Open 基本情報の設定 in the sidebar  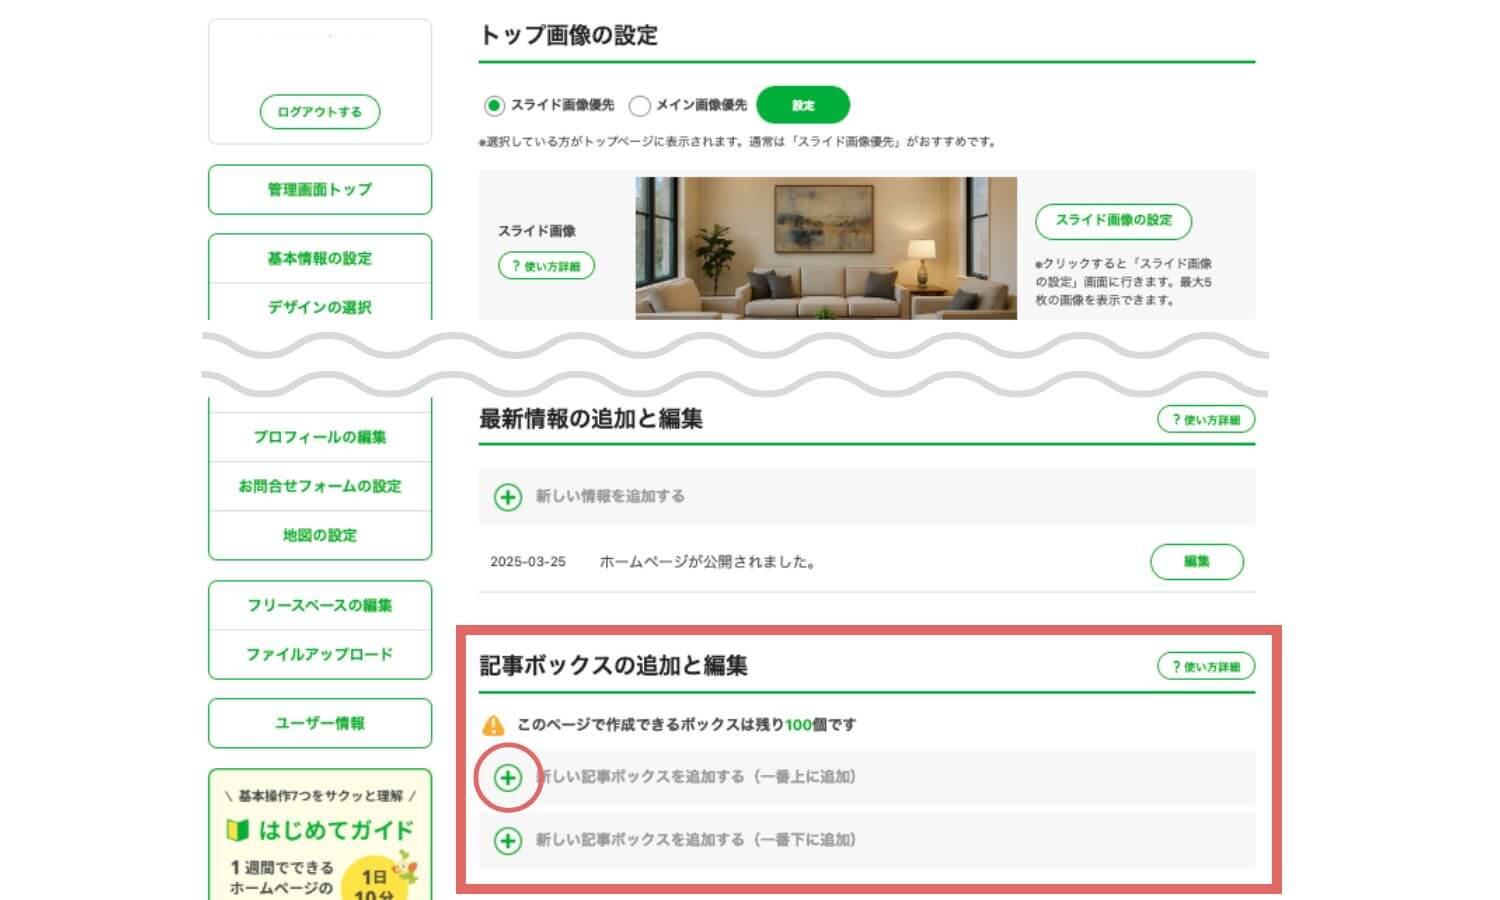pos(319,258)
